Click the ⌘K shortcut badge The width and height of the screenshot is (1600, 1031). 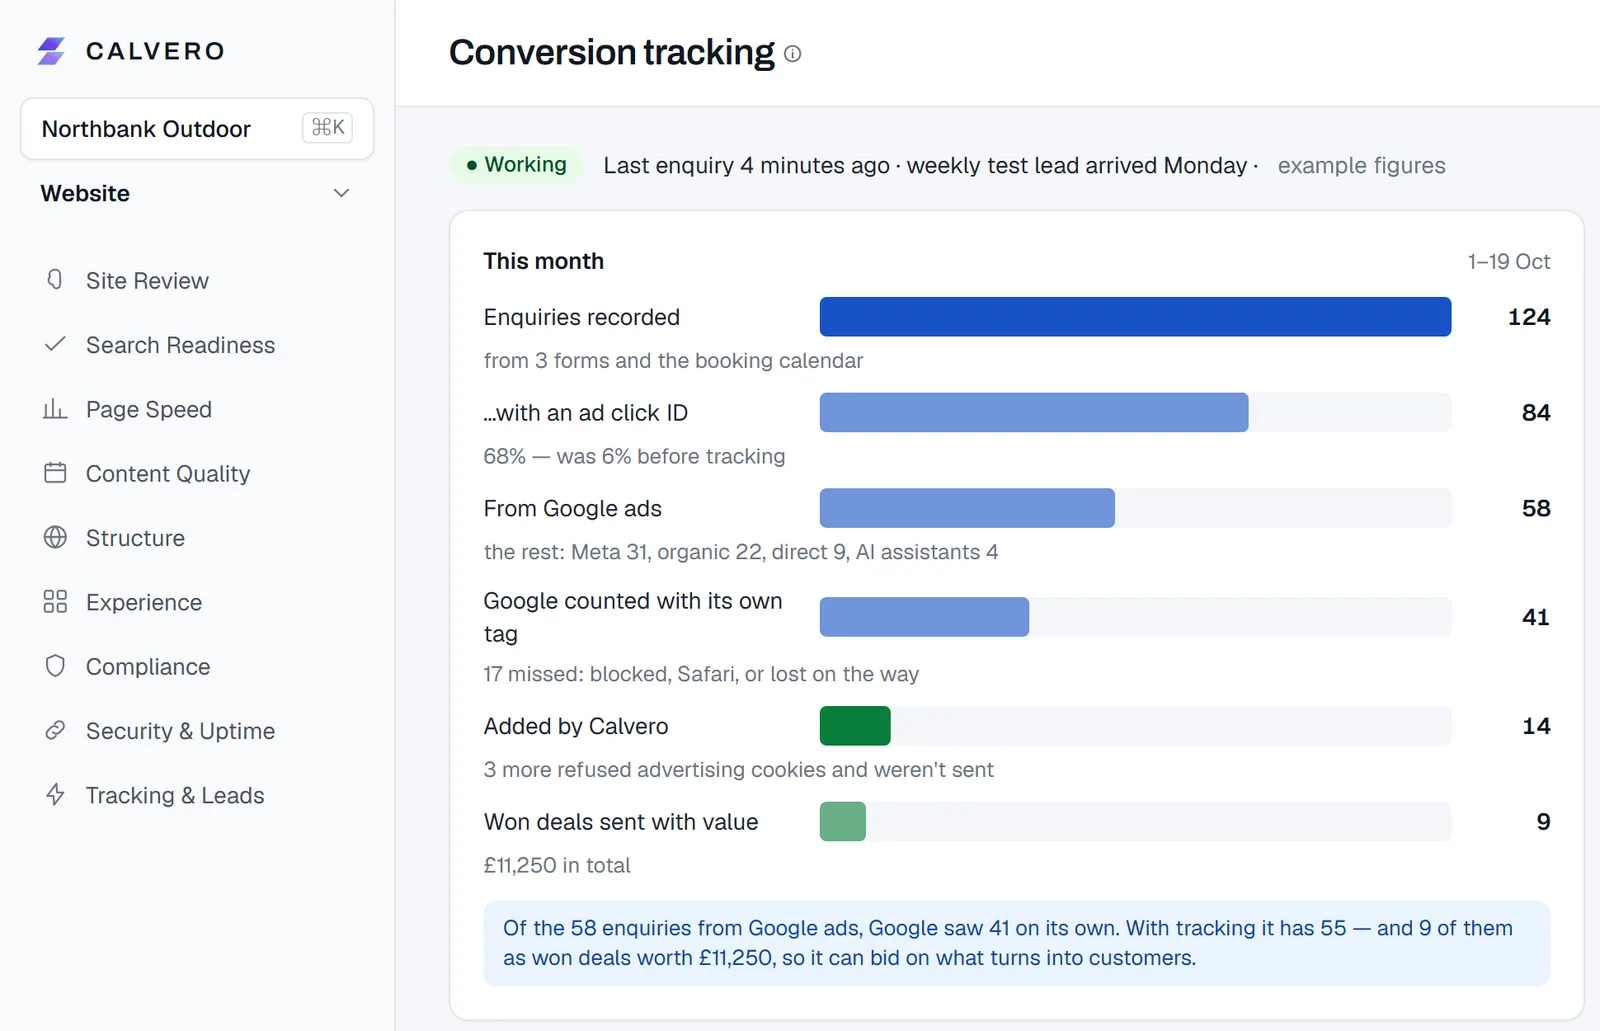(327, 128)
